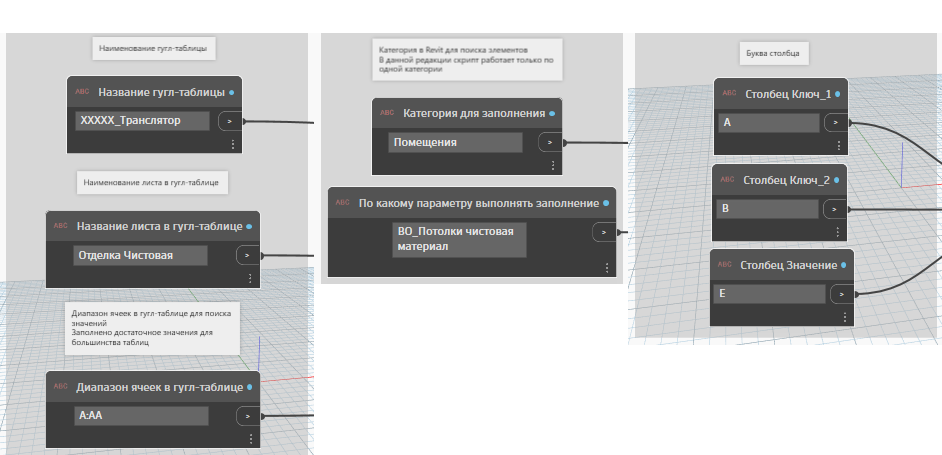Click the Помещения text field
Screen dimensions: 942x455
point(455,142)
